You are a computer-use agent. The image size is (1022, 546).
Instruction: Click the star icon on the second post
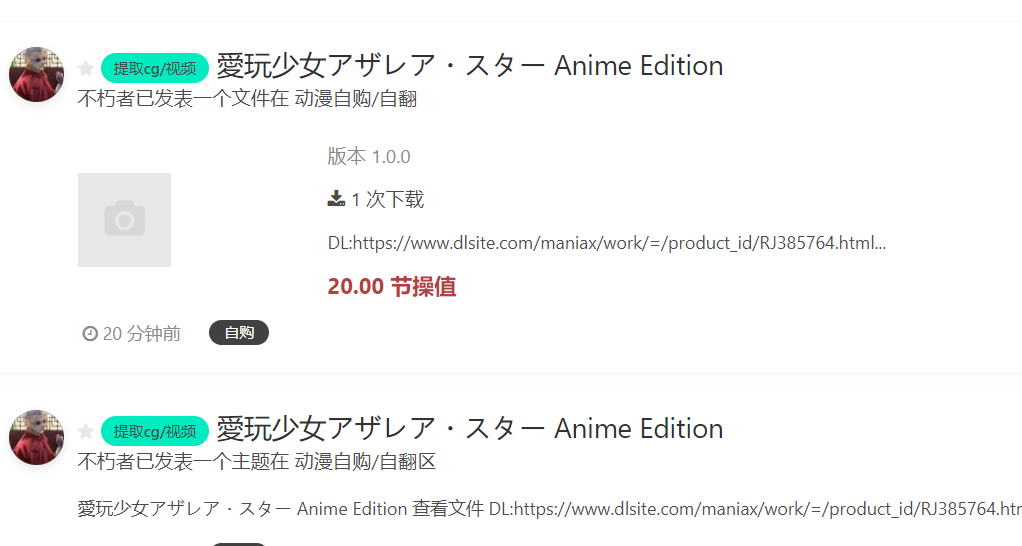[x=86, y=431]
